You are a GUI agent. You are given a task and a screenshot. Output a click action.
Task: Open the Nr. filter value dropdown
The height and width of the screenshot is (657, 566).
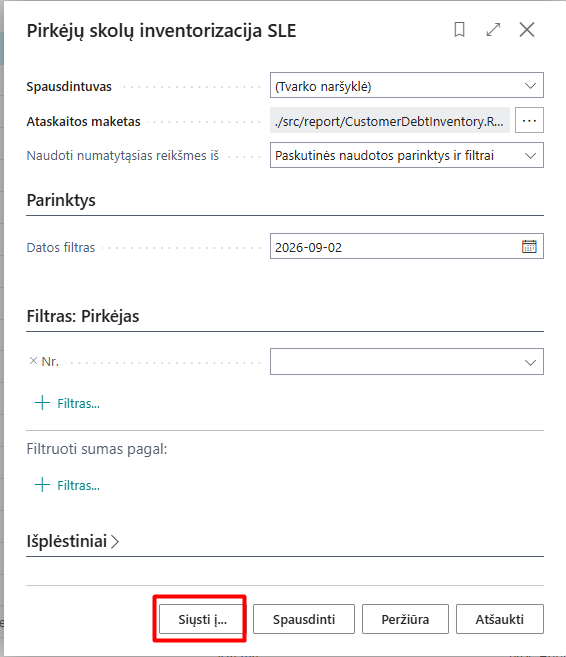(407, 362)
